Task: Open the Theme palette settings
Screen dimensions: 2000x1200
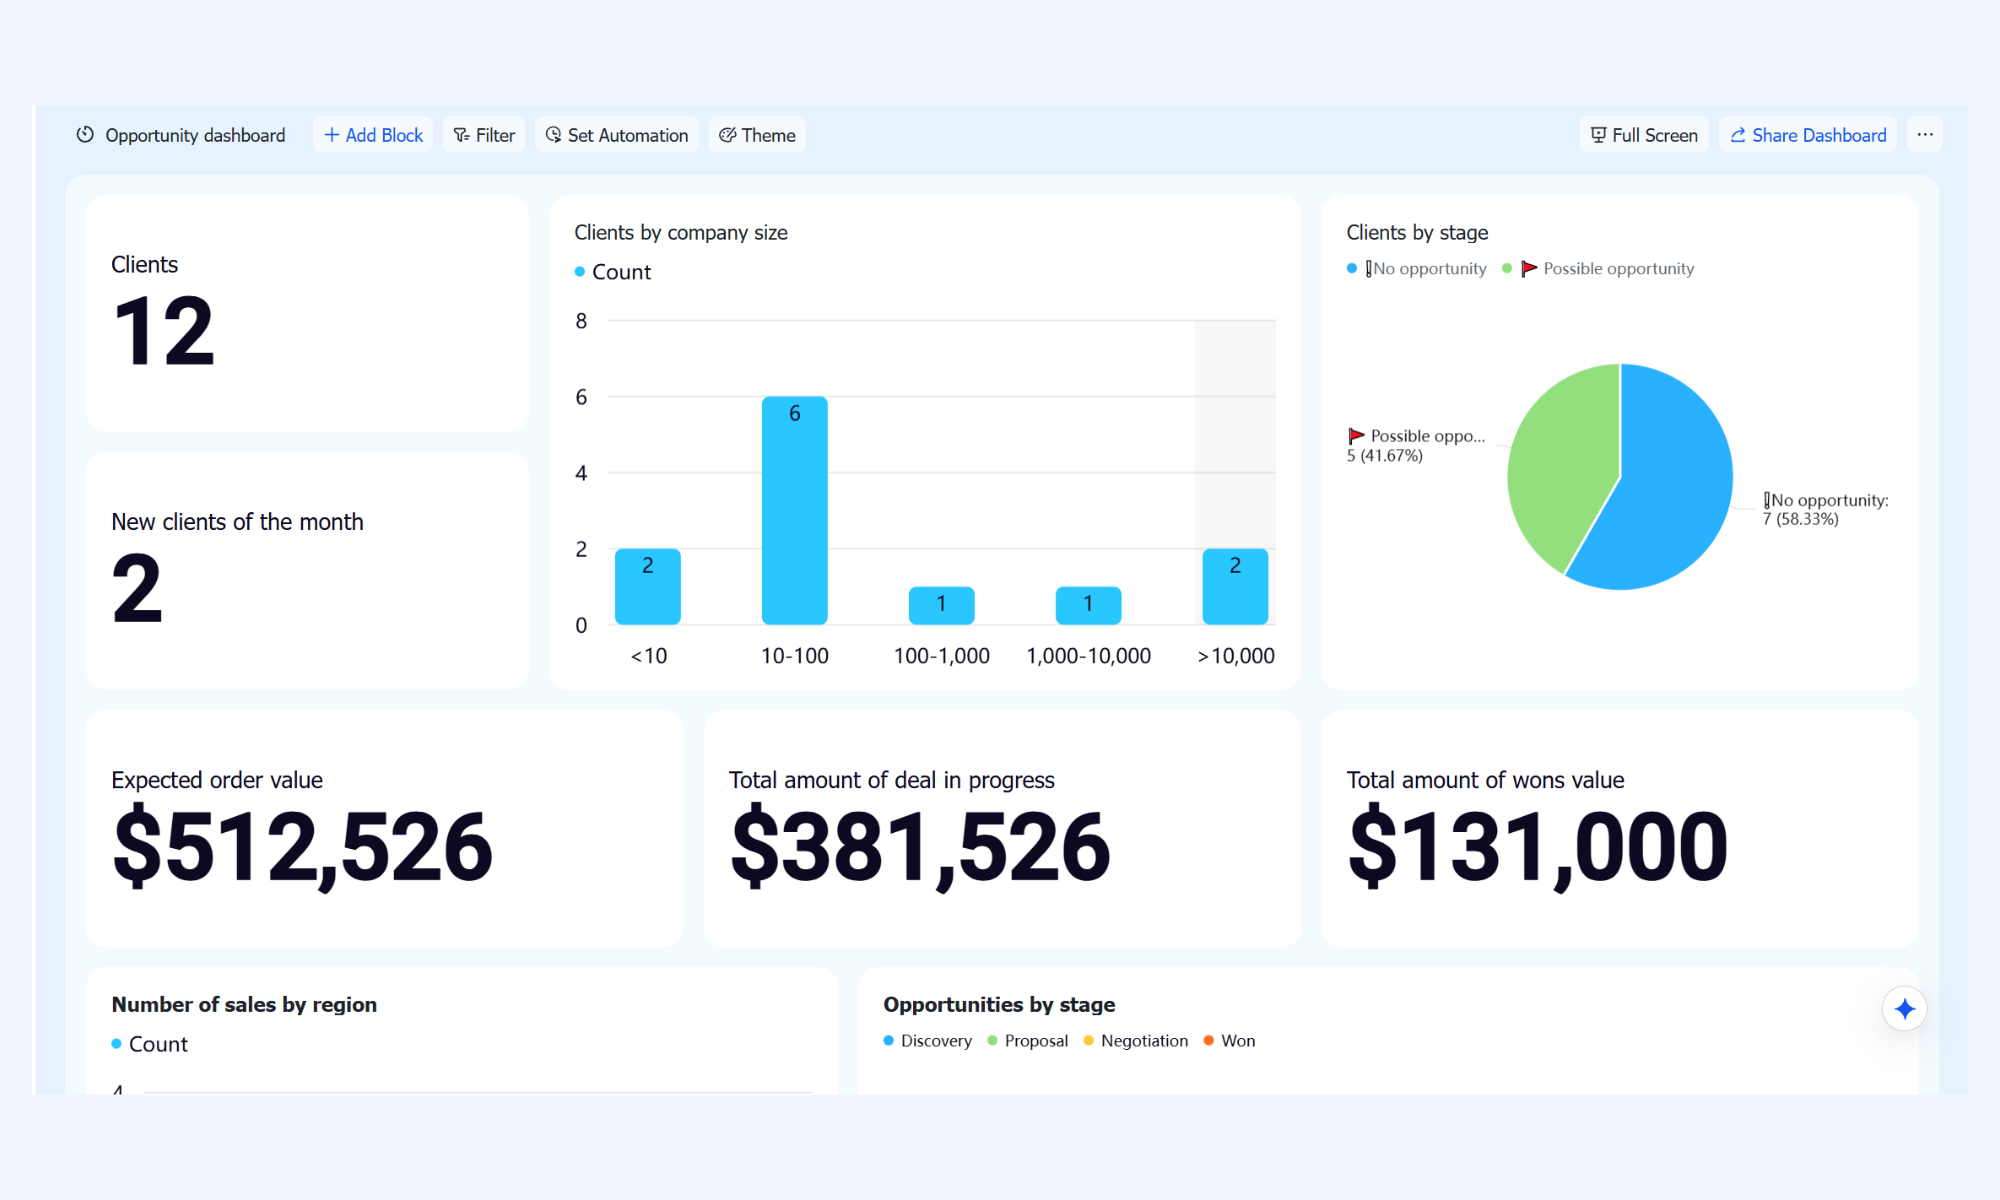Action: point(757,135)
